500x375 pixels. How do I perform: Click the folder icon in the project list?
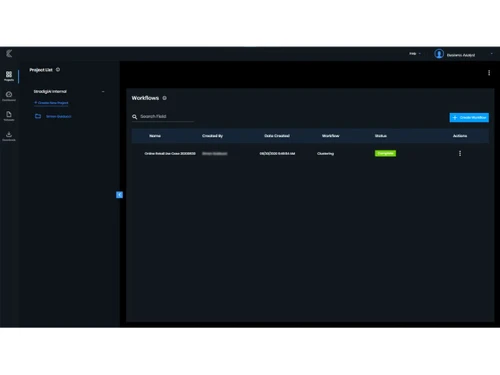click(x=38, y=116)
